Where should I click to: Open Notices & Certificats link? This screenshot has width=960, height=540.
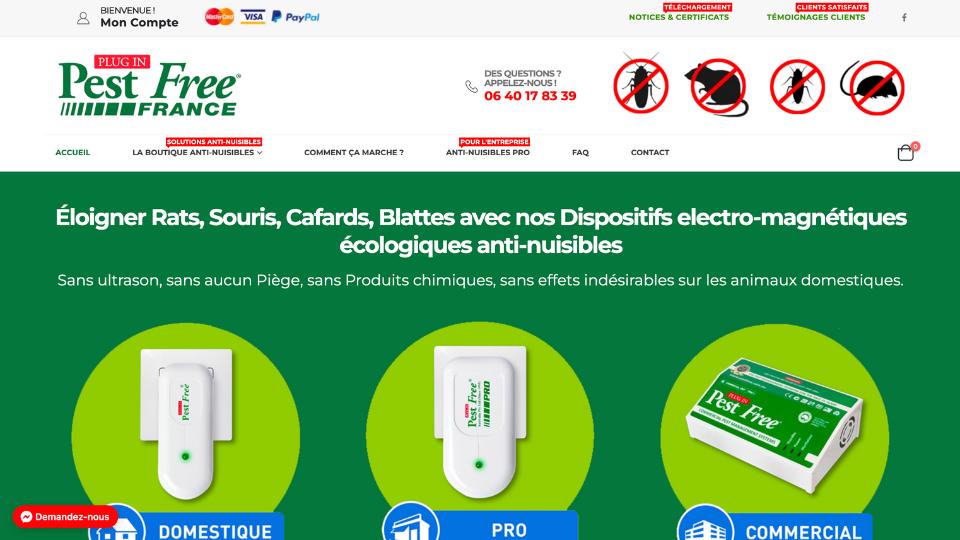pos(679,17)
